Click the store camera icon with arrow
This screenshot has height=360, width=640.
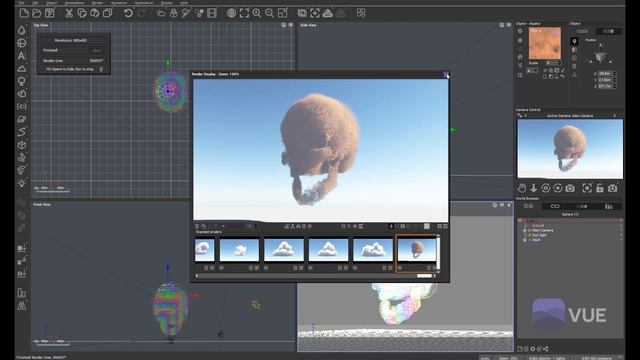pos(613,188)
